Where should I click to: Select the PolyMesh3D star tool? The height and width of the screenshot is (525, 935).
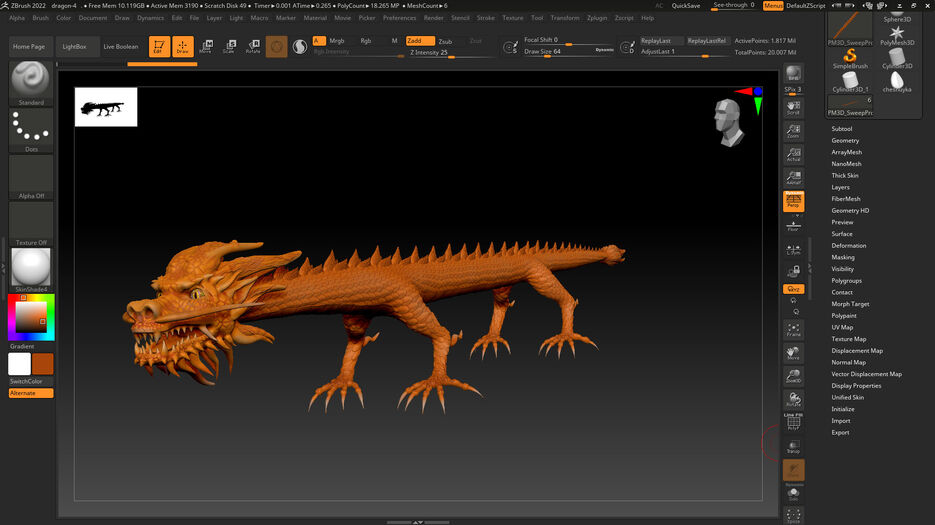[897, 35]
